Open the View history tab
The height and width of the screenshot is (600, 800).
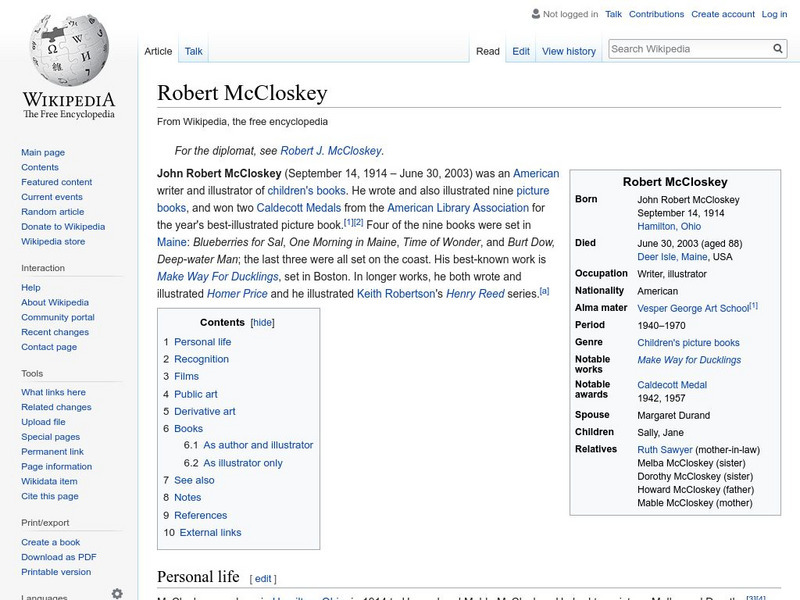(569, 51)
